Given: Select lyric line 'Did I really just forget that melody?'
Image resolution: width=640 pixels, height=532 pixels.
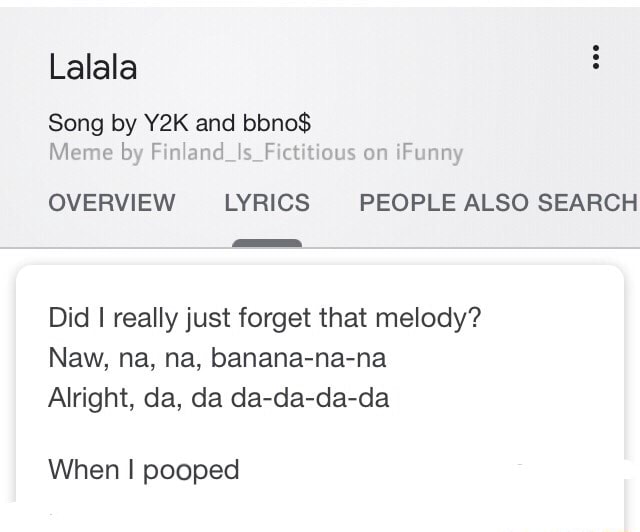Looking at the screenshot, I should point(265,318).
